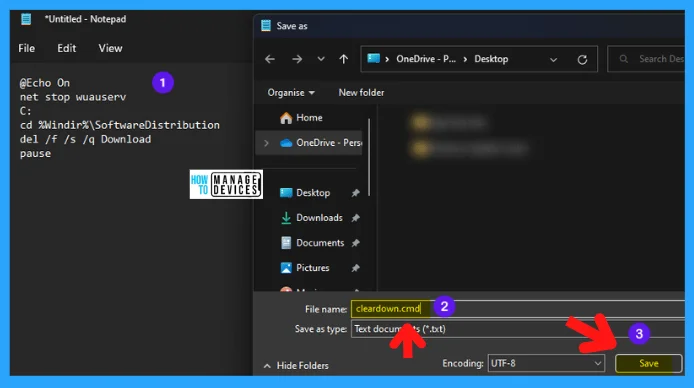The width and height of the screenshot is (694, 388).
Task: Click the Search Desktop field
Action: [646, 59]
